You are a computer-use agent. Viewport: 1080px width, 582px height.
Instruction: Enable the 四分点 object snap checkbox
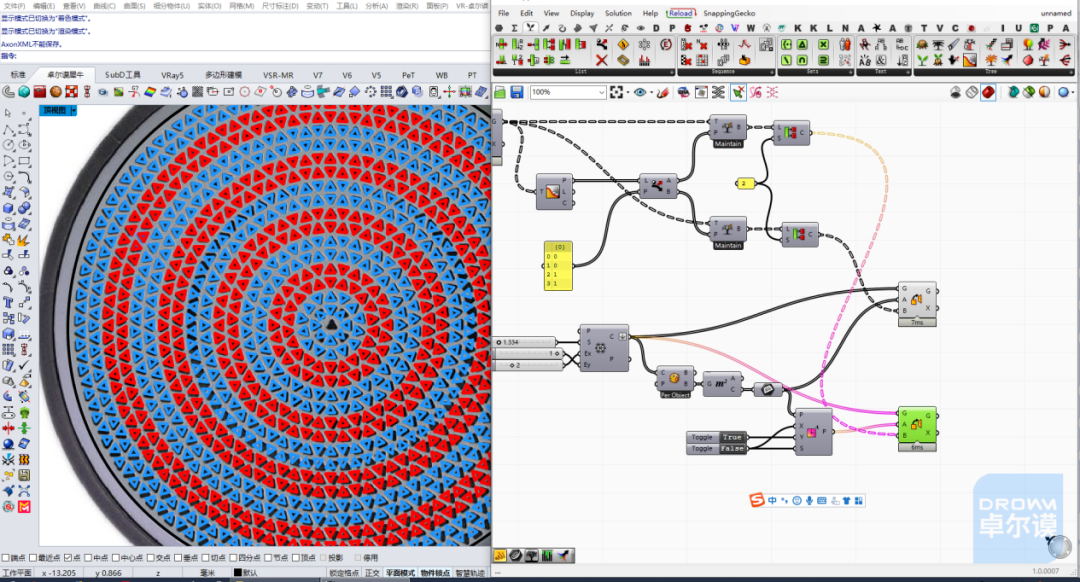pos(233,558)
